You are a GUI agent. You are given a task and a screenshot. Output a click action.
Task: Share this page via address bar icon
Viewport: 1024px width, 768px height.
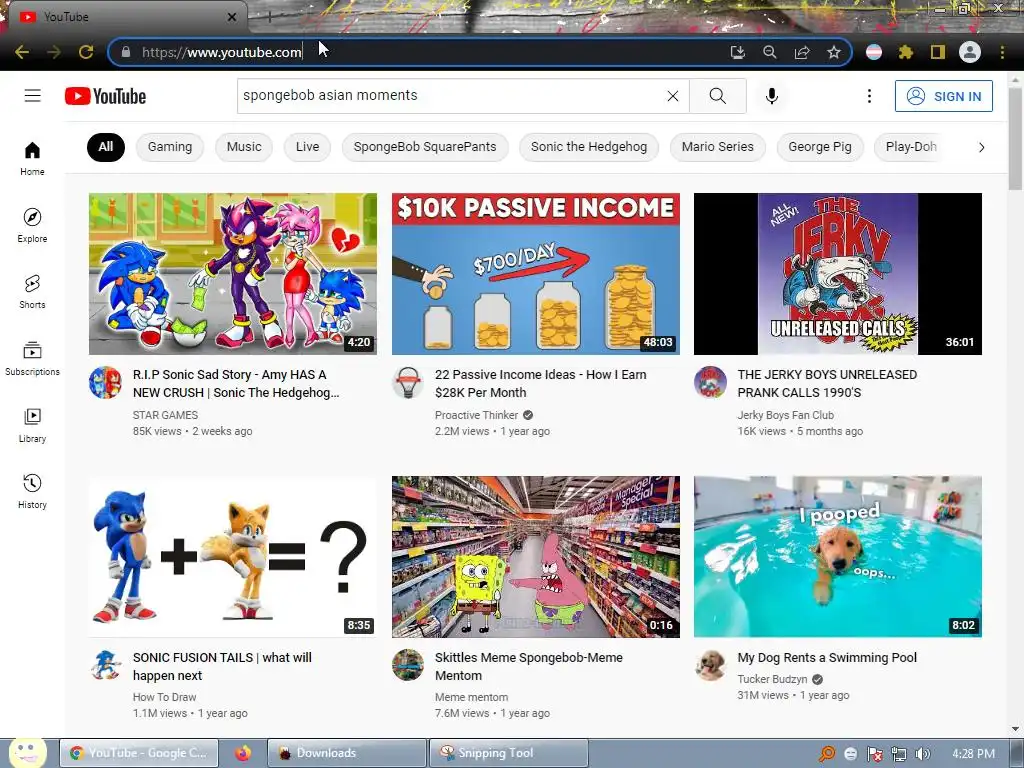[801, 52]
